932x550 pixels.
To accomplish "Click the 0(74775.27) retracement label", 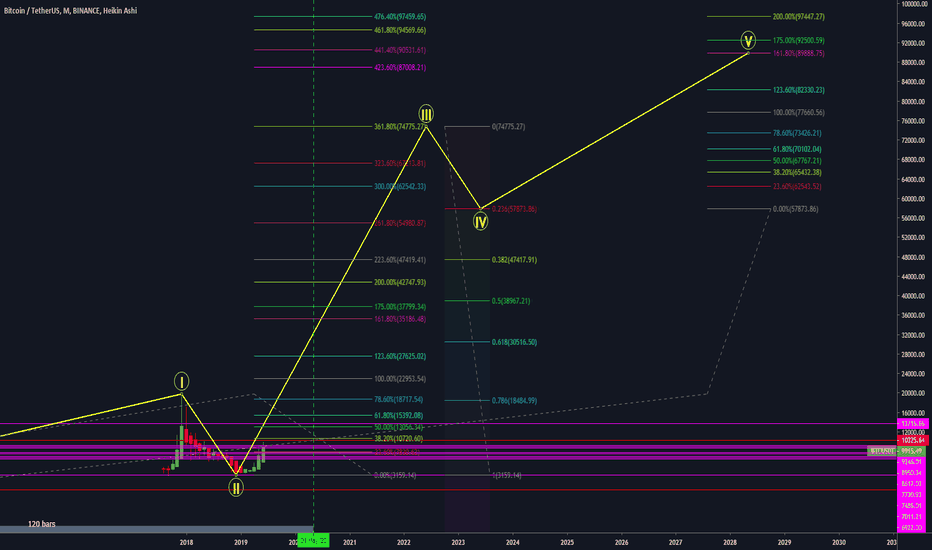I will coord(508,127).
